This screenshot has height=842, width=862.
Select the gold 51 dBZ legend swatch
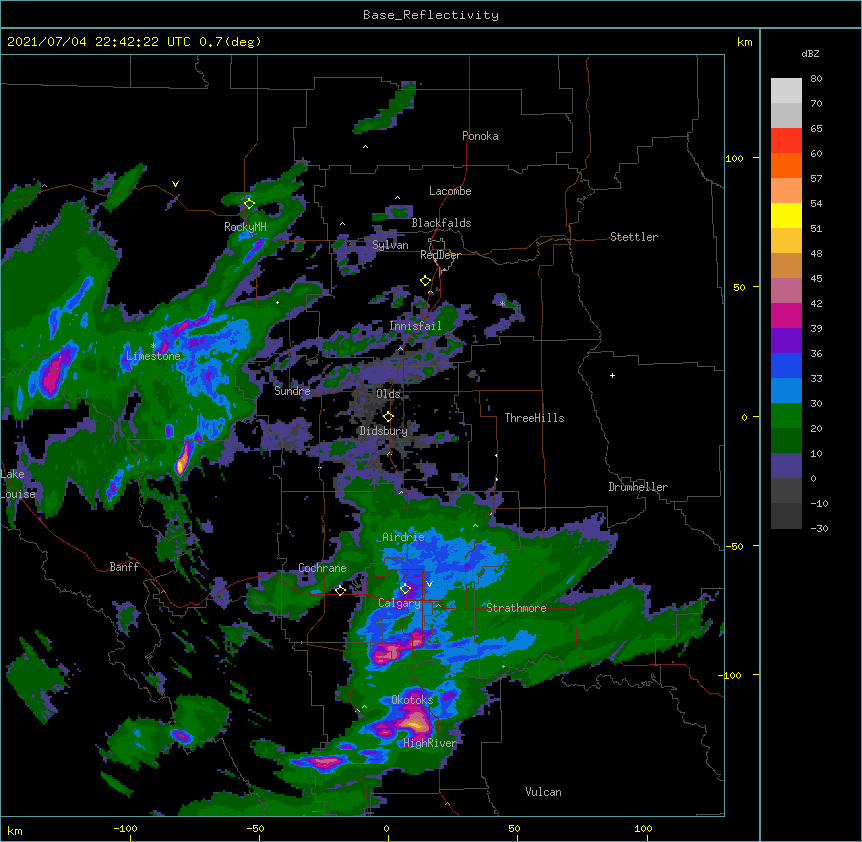pos(786,241)
